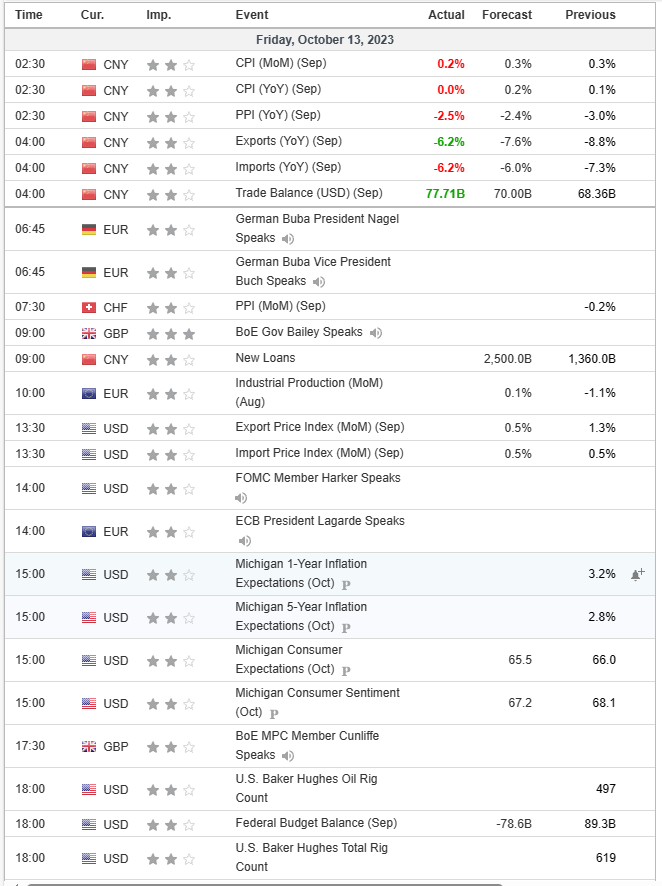662x886 pixels.
Task: Click speaker icon beside BoE Gov Bailey Speaks
Action: point(375,333)
